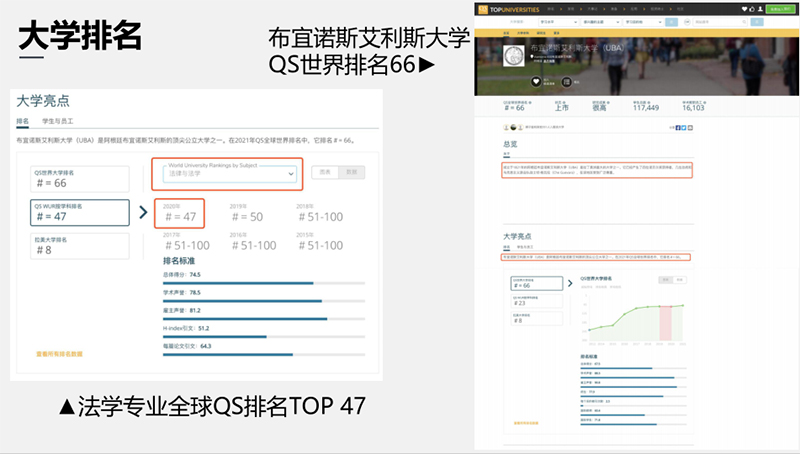
Task: Click the print icon next to Twitter
Action: click(x=690, y=128)
